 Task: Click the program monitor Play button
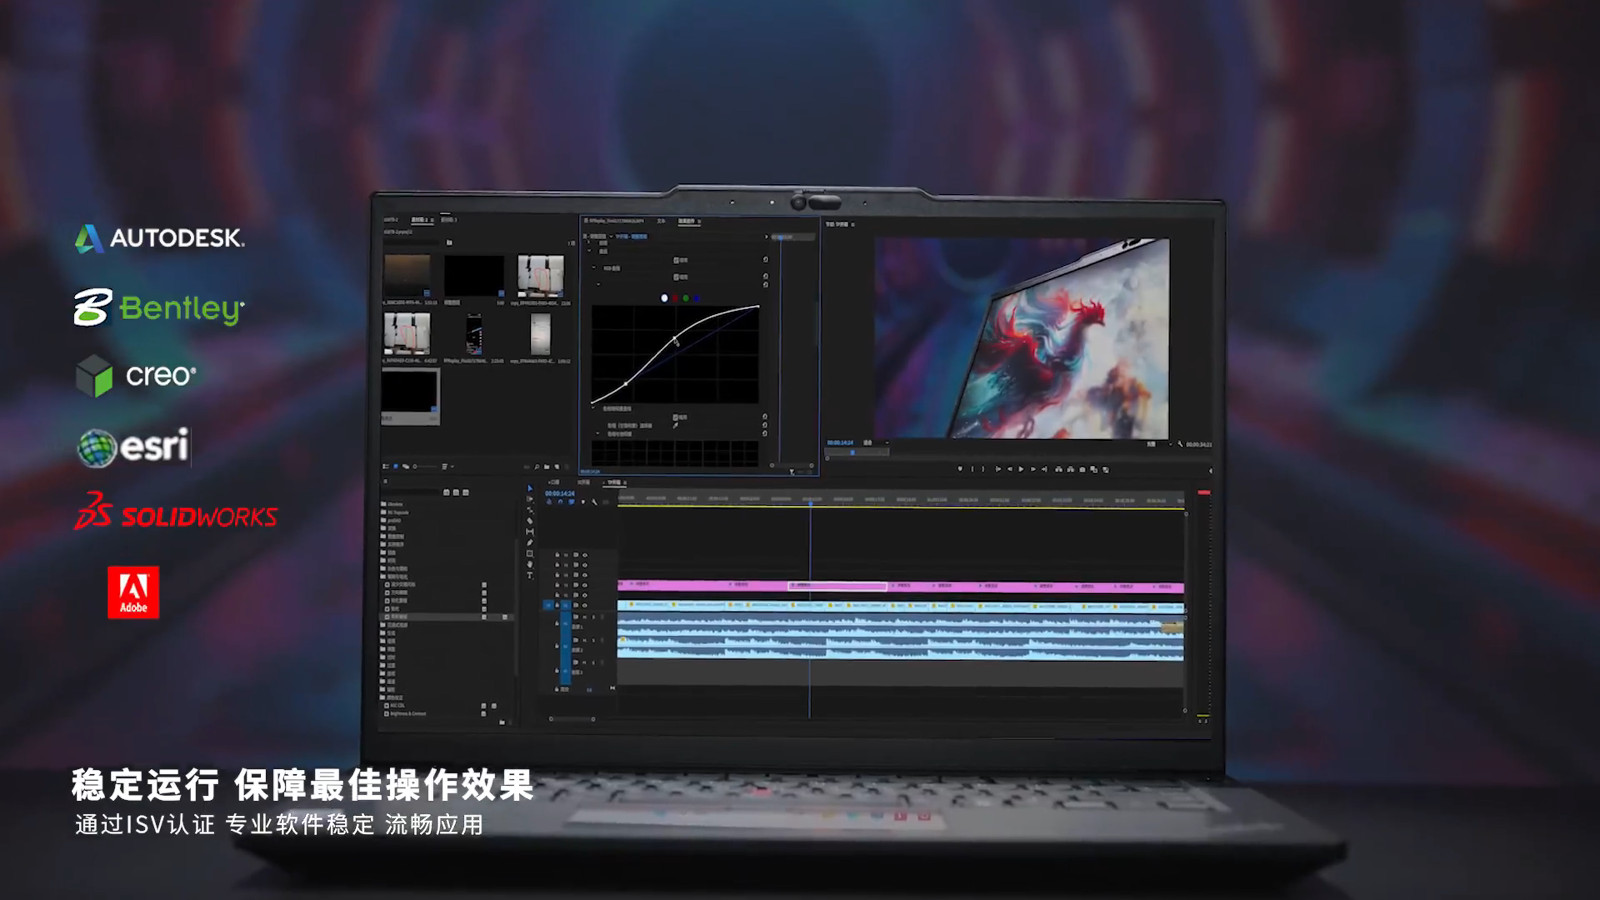(x=1021, y=469)
